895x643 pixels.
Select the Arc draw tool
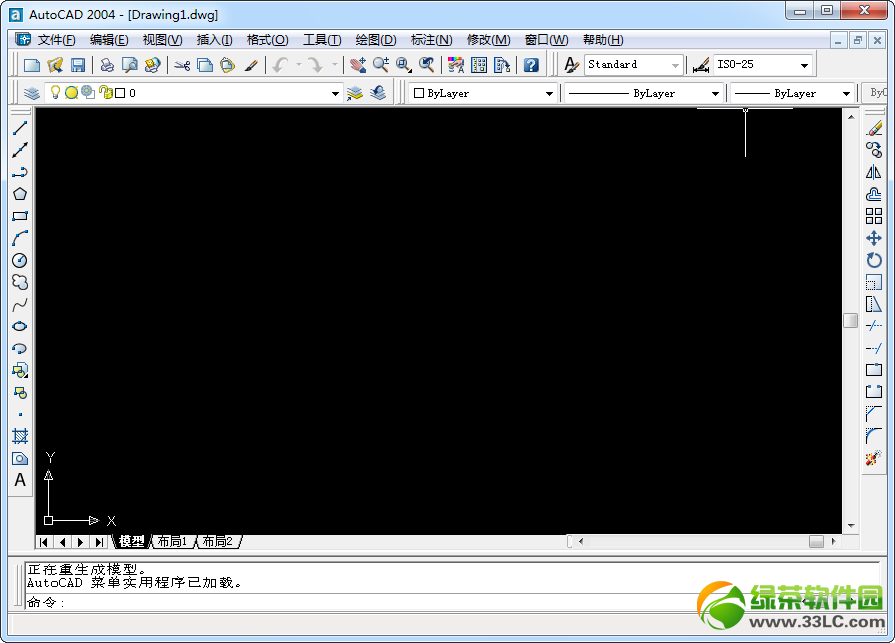(20, 238)
